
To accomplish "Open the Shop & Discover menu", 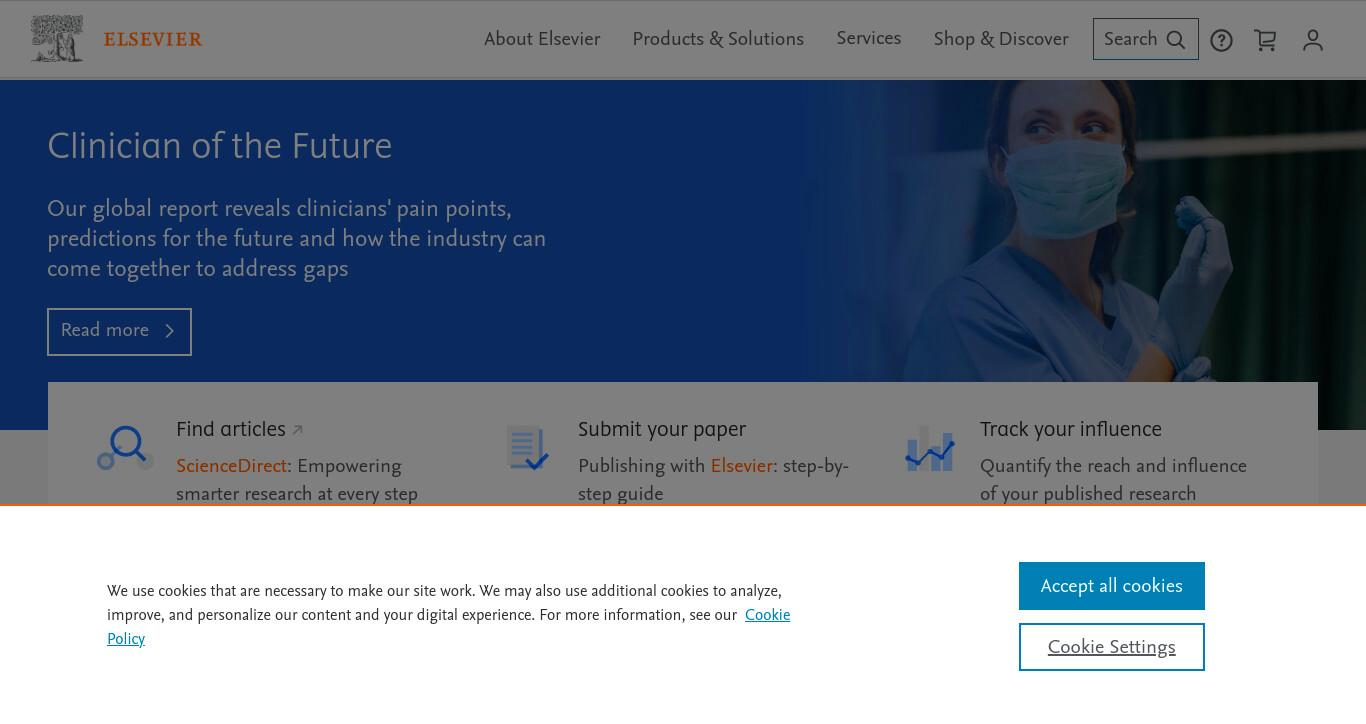I will [x=1001, y=39].
